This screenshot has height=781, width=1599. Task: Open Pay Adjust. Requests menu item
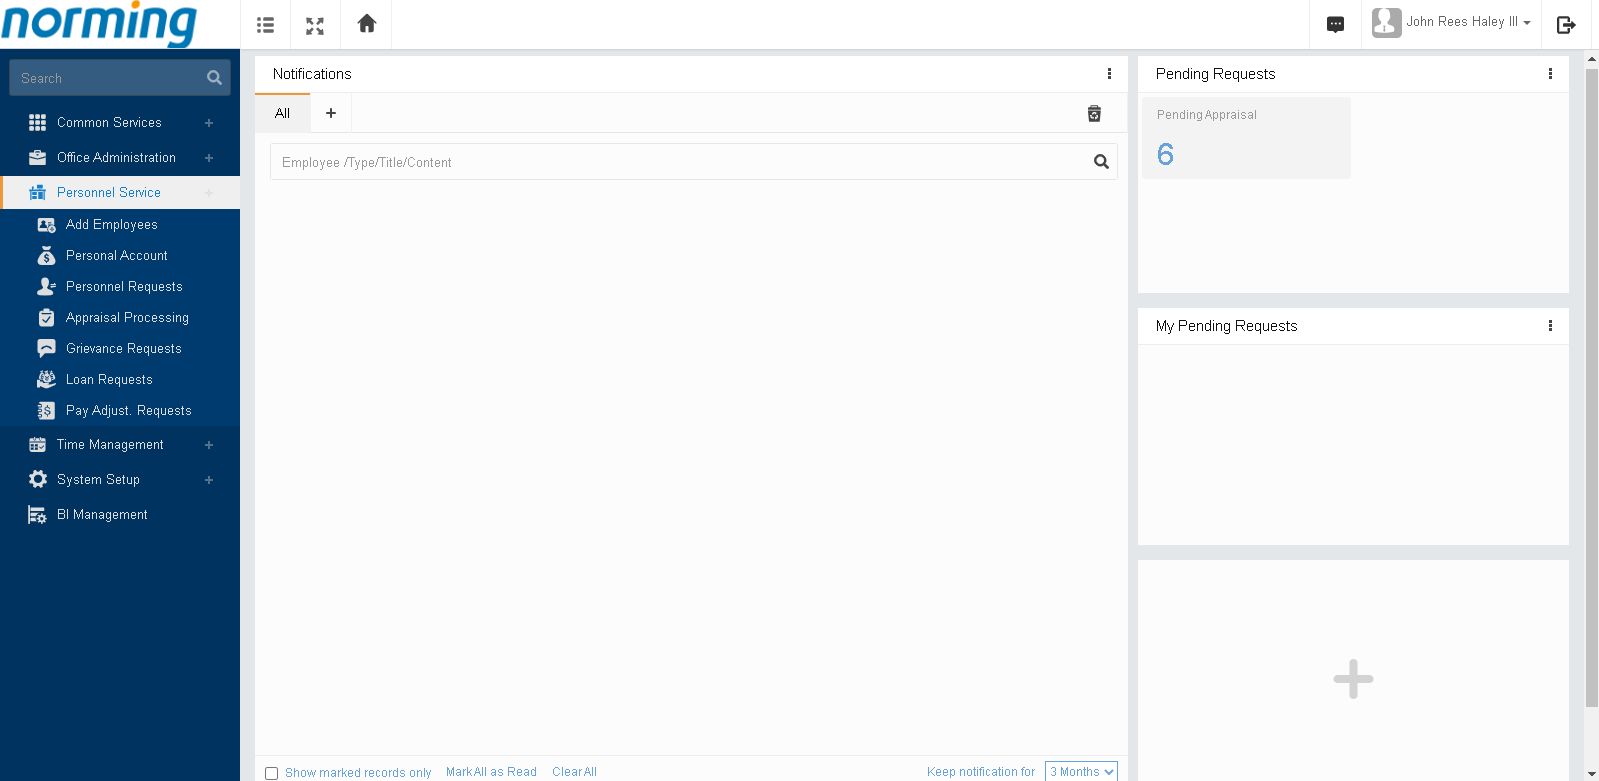click(x=129, y=411)
